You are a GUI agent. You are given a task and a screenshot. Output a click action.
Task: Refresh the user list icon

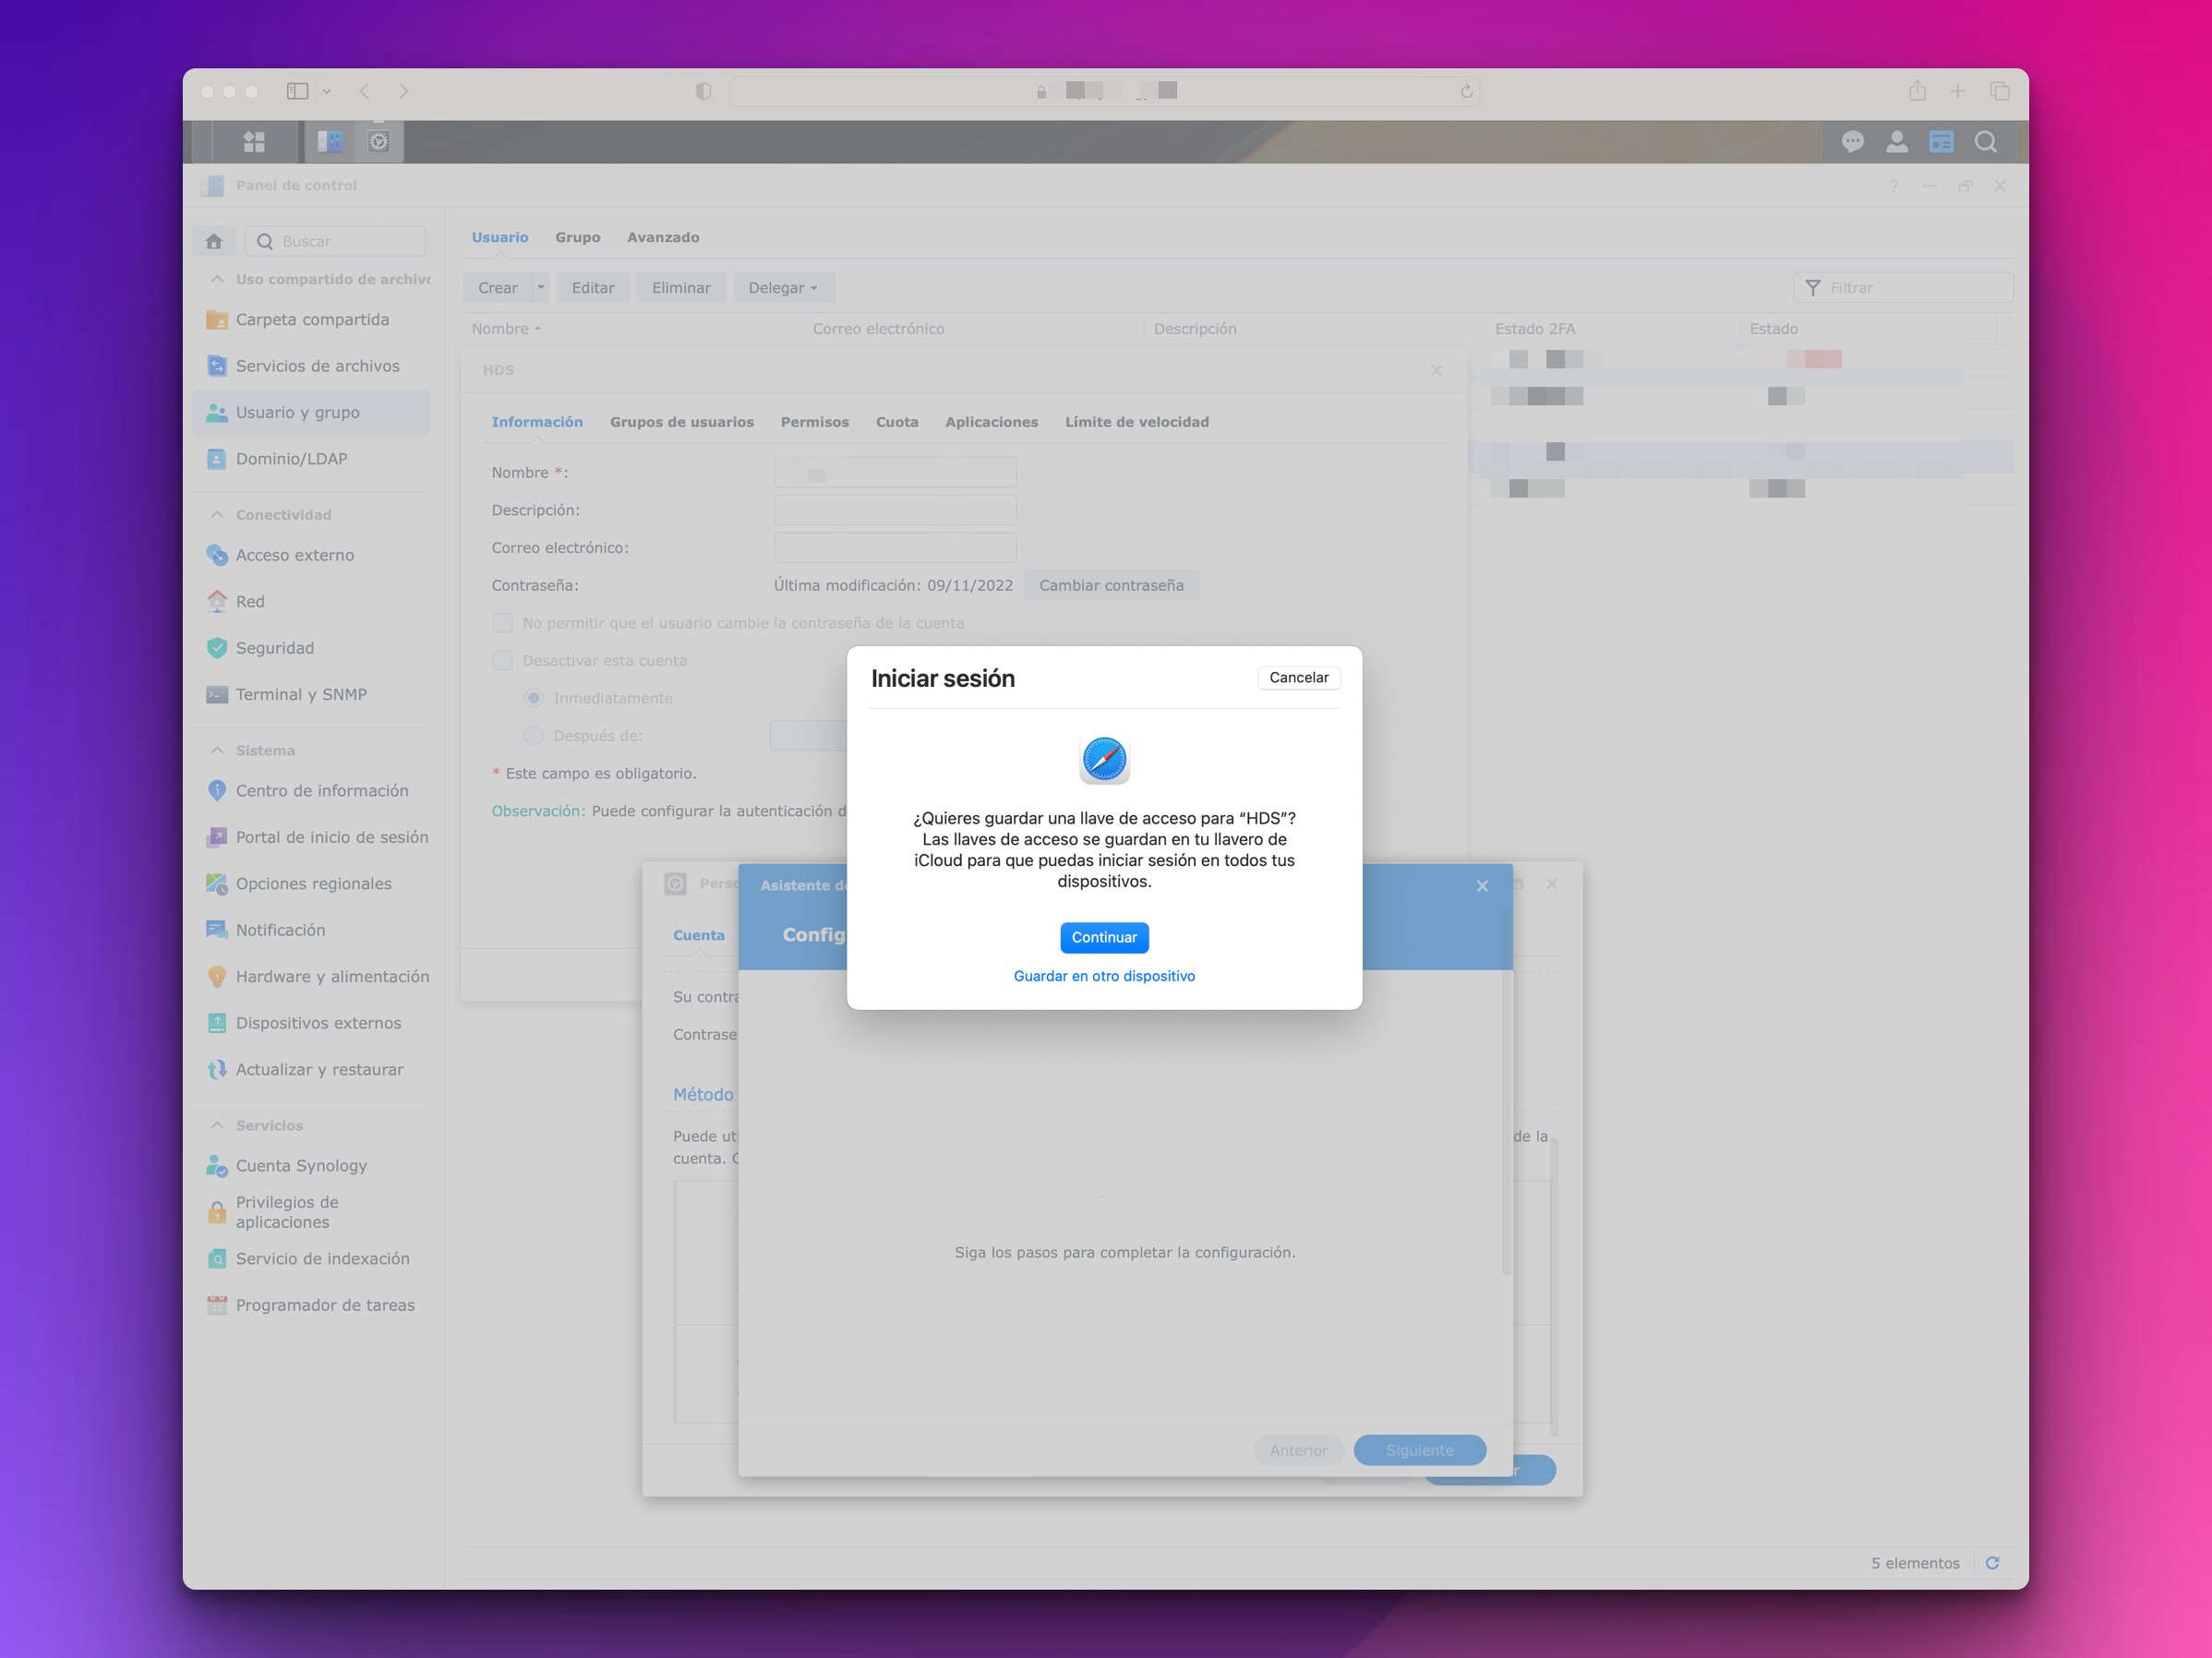(x=1992, y=1563)
